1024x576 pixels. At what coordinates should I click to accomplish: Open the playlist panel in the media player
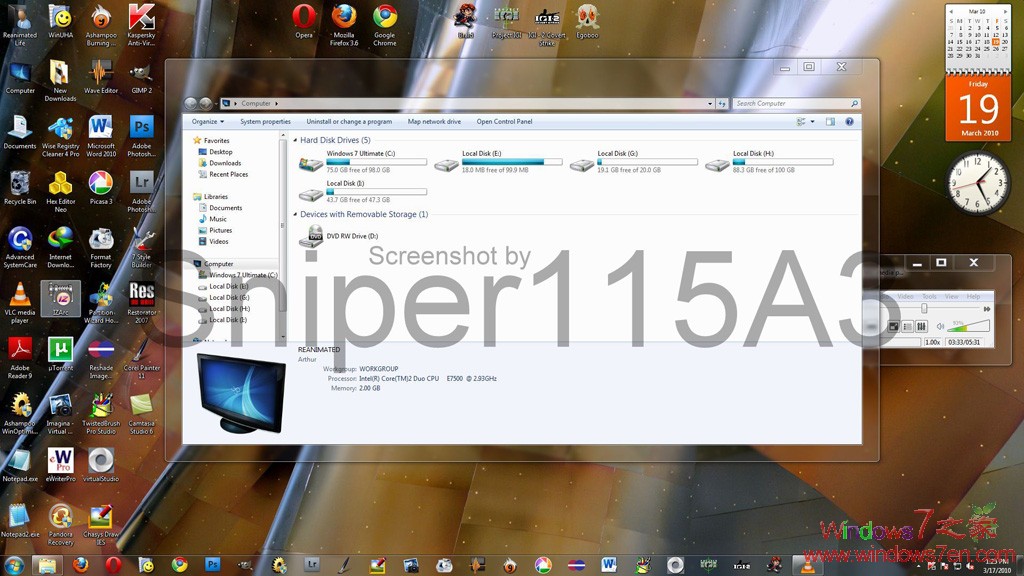click(x=907, y=326)
